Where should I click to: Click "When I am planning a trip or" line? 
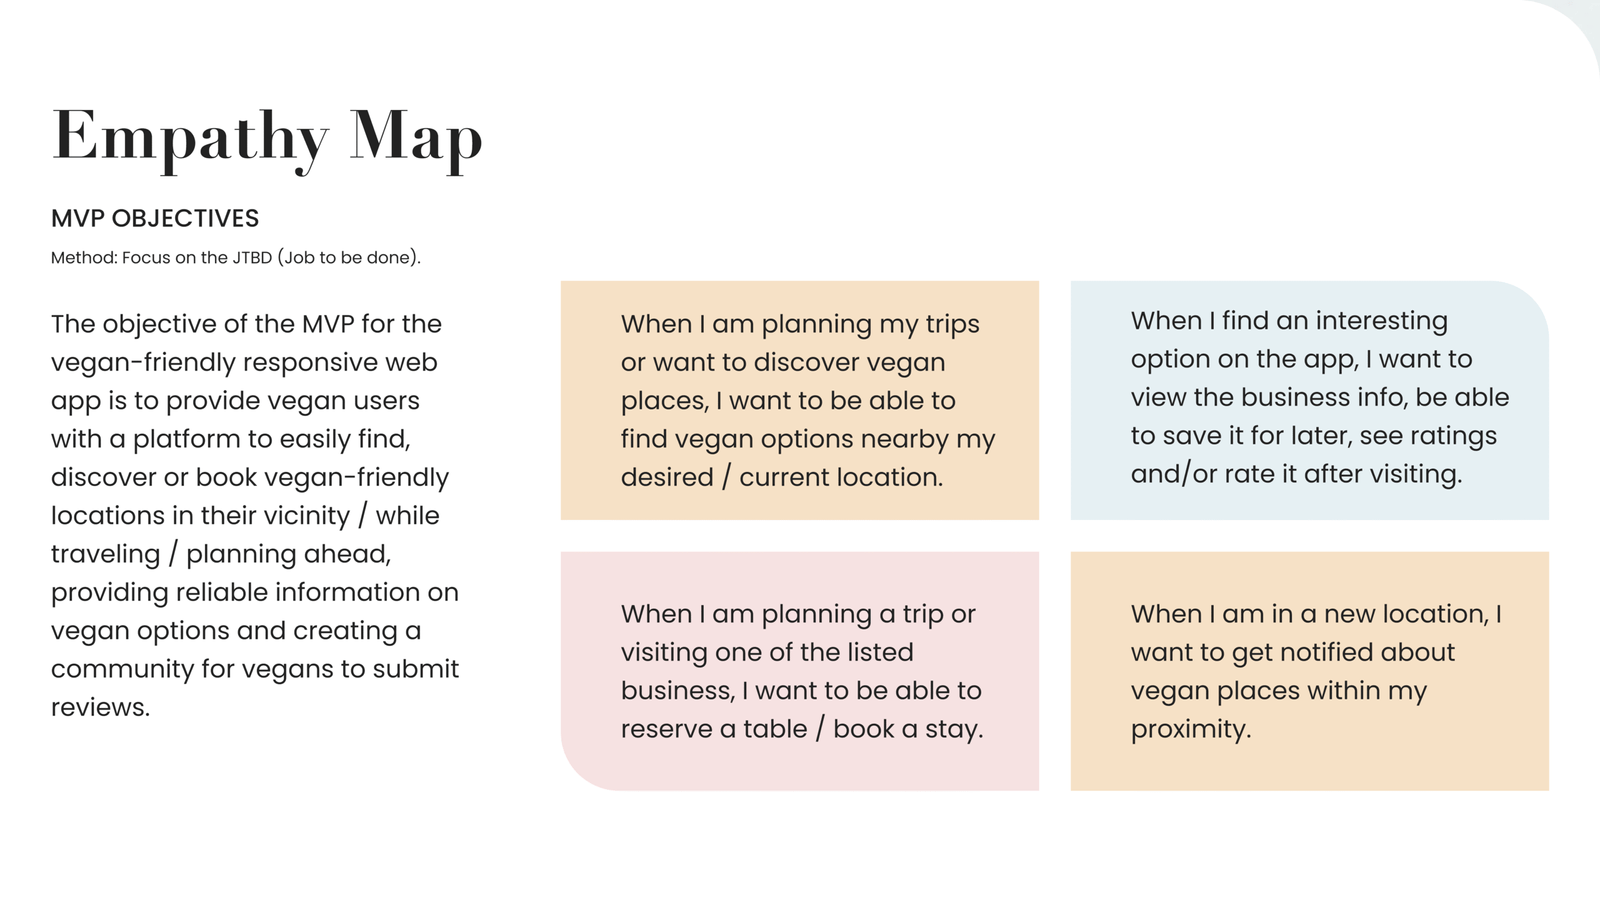point(798,614)
